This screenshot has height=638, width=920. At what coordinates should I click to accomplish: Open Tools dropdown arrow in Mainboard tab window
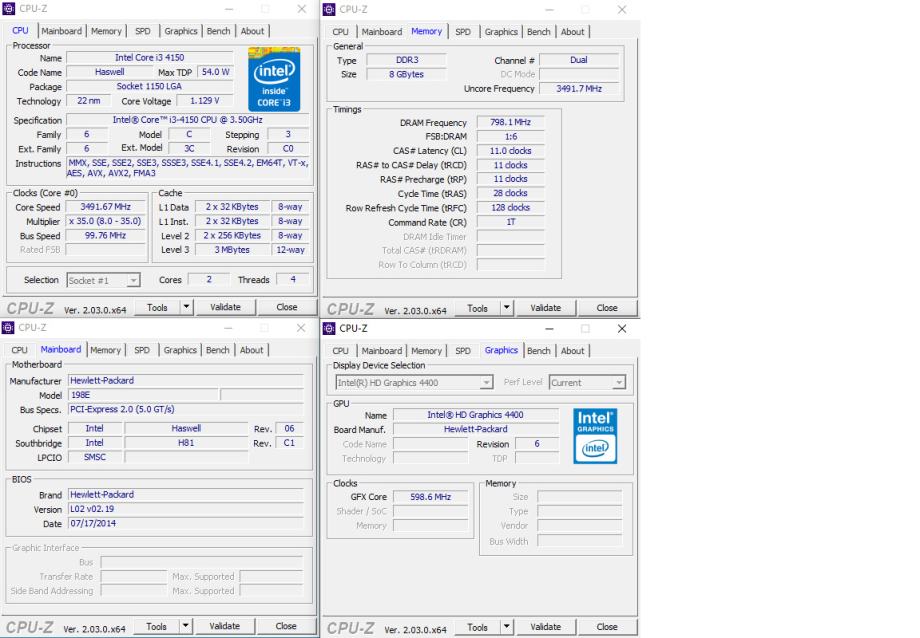(186, 626)
